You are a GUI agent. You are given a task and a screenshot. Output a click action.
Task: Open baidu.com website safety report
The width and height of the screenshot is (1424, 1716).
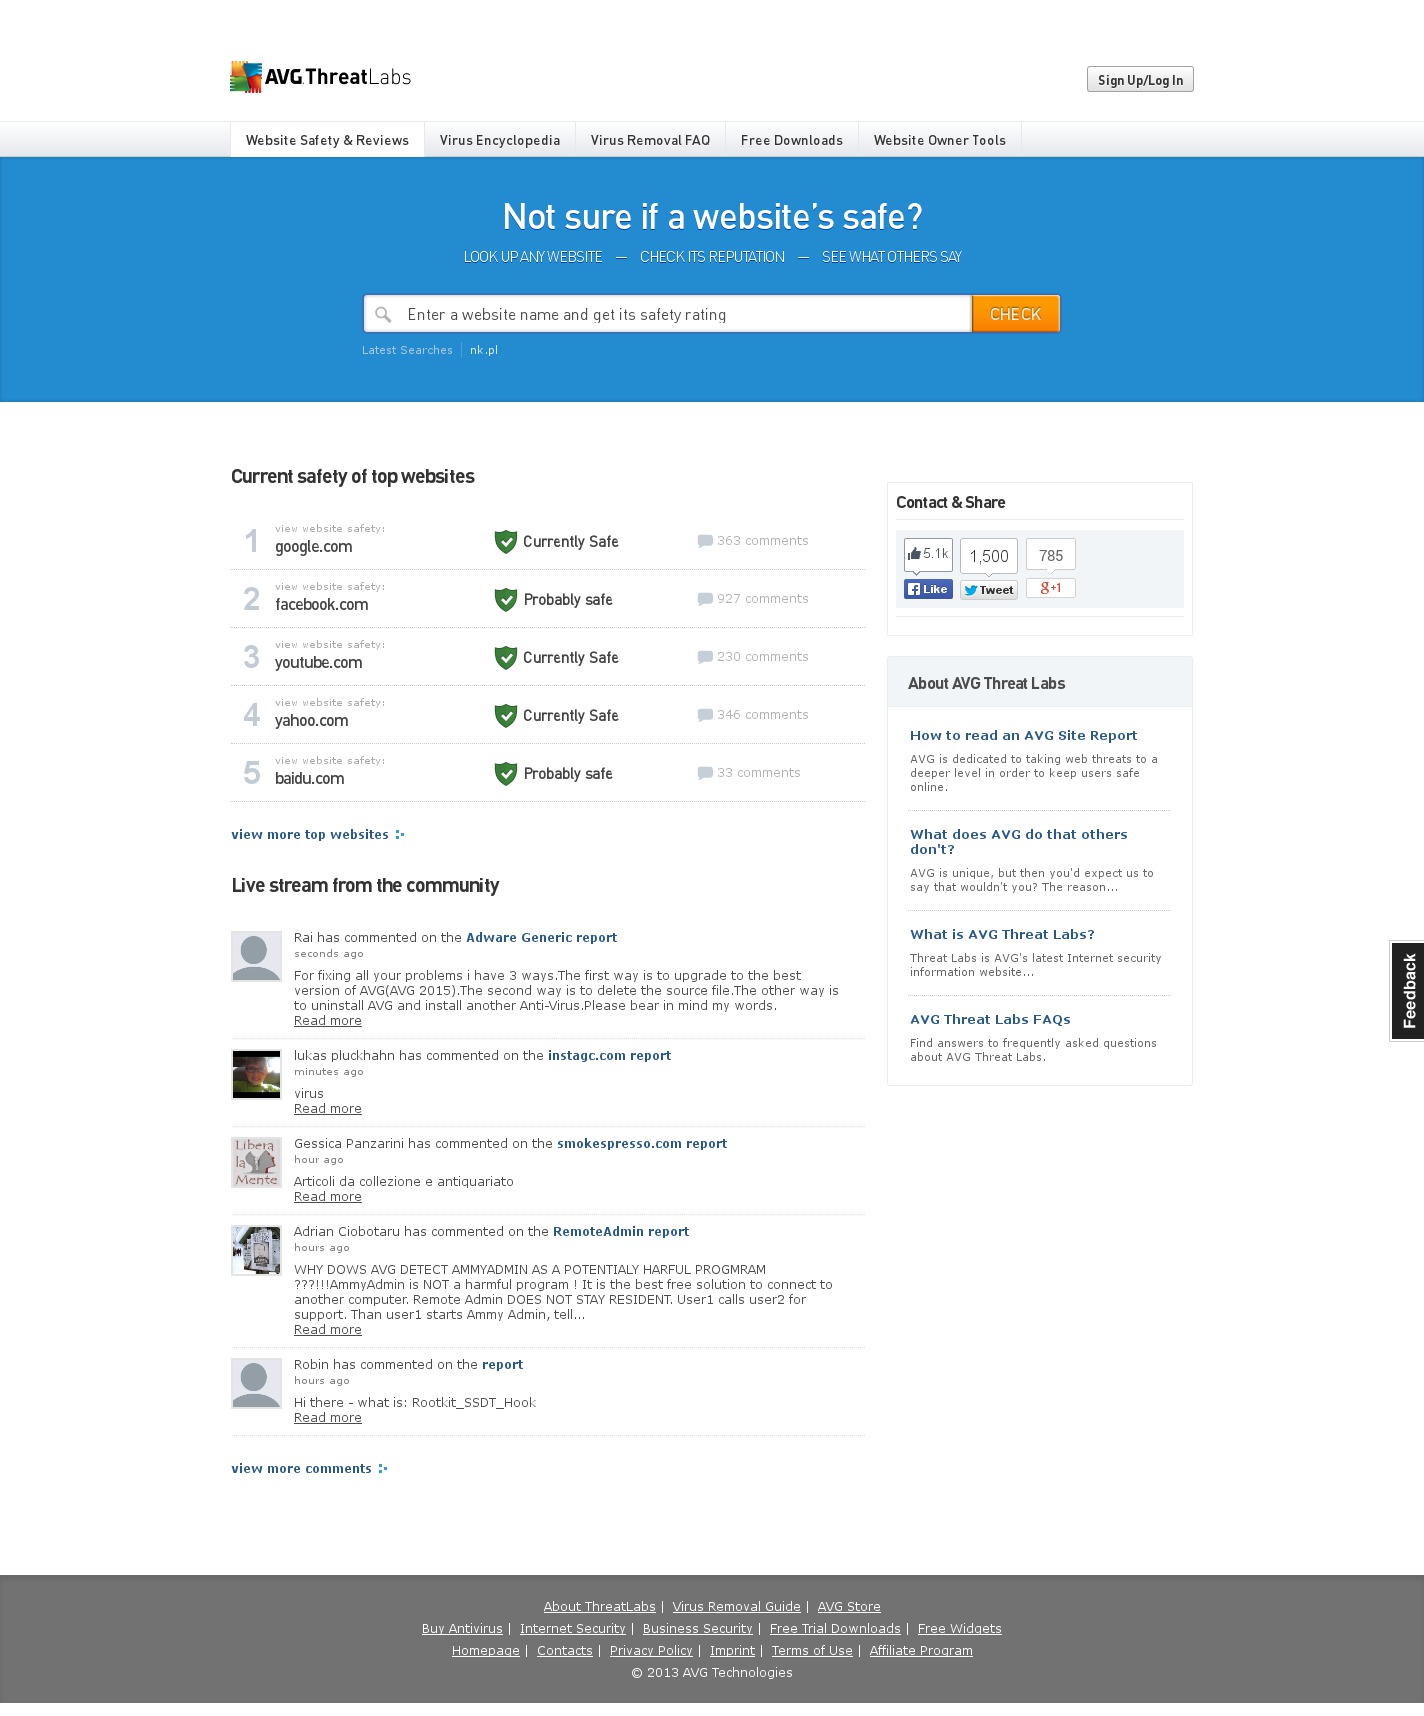pos(310,779)
